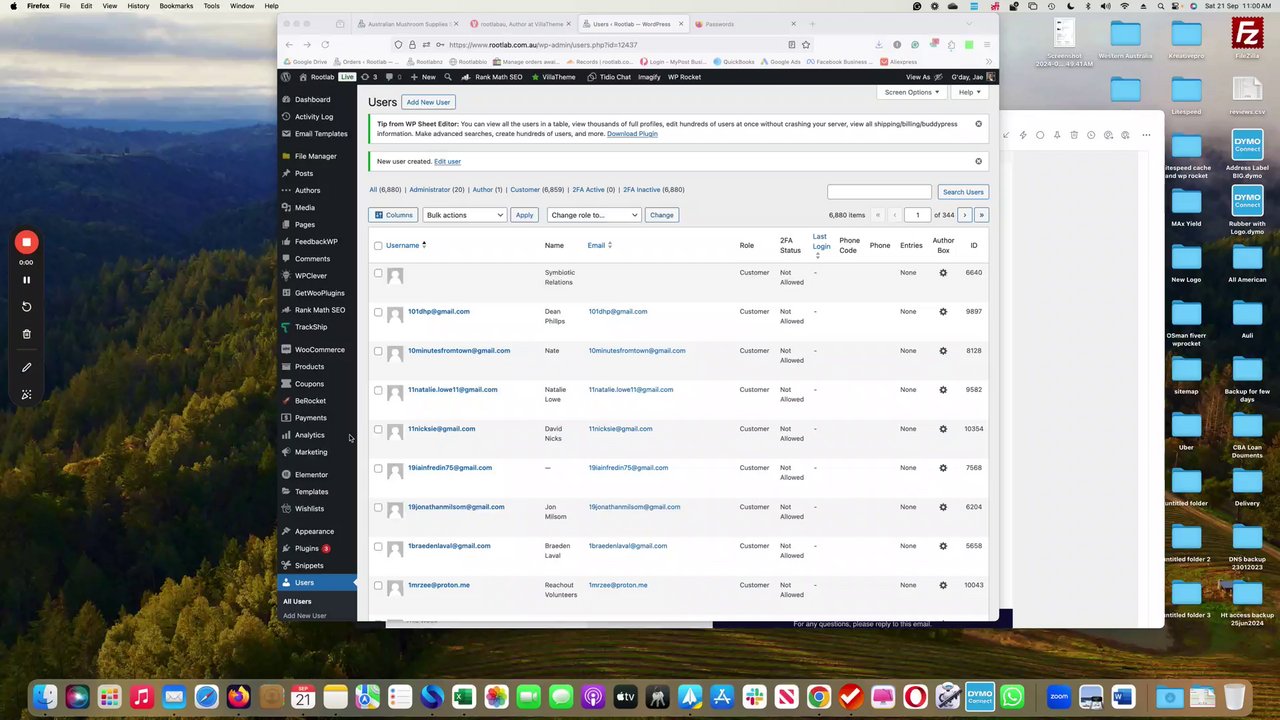
Task: Pause the recording in the floating recorder bar
Action: (x=26, y=280)
